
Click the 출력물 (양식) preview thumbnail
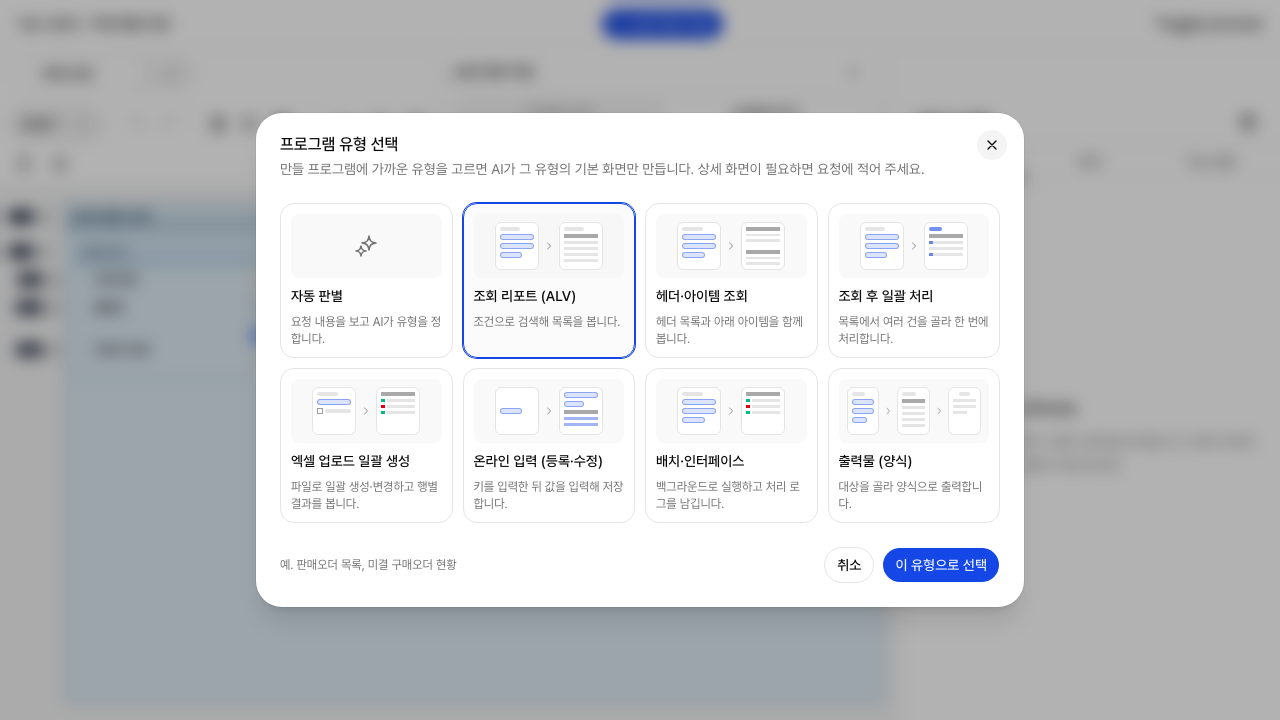click(x=914, y=411)
